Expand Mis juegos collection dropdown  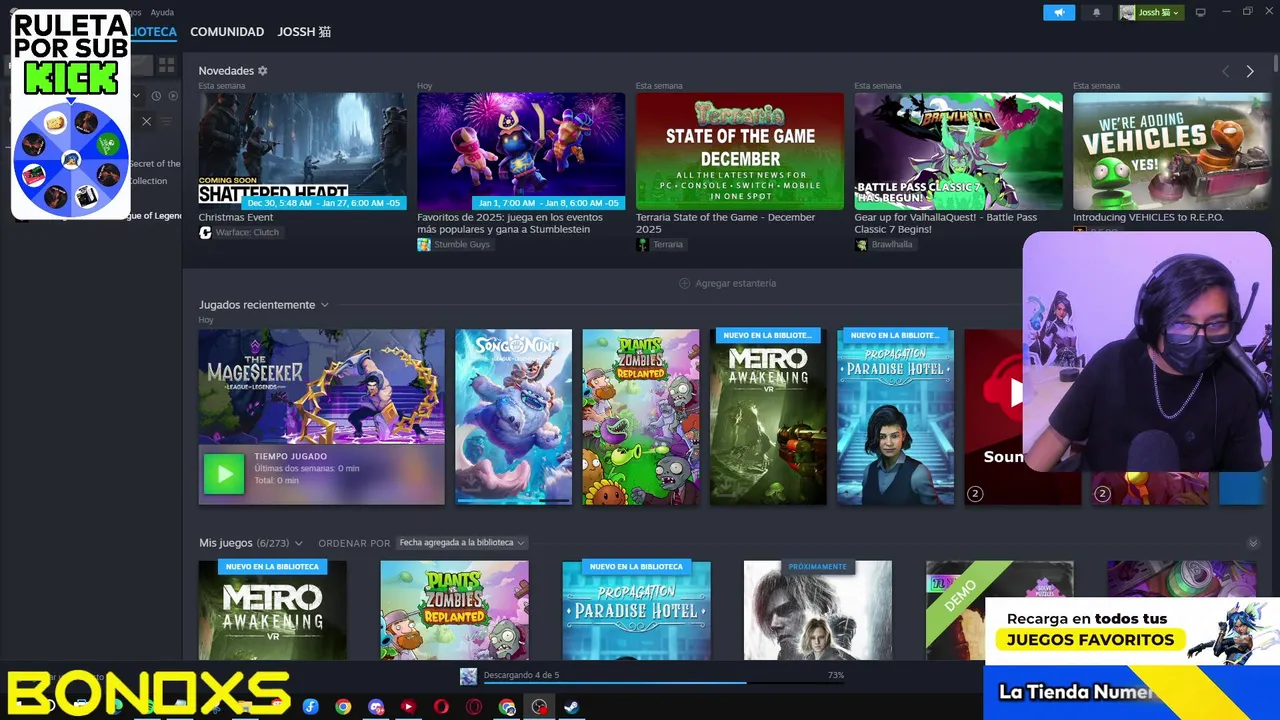point(298,543)
